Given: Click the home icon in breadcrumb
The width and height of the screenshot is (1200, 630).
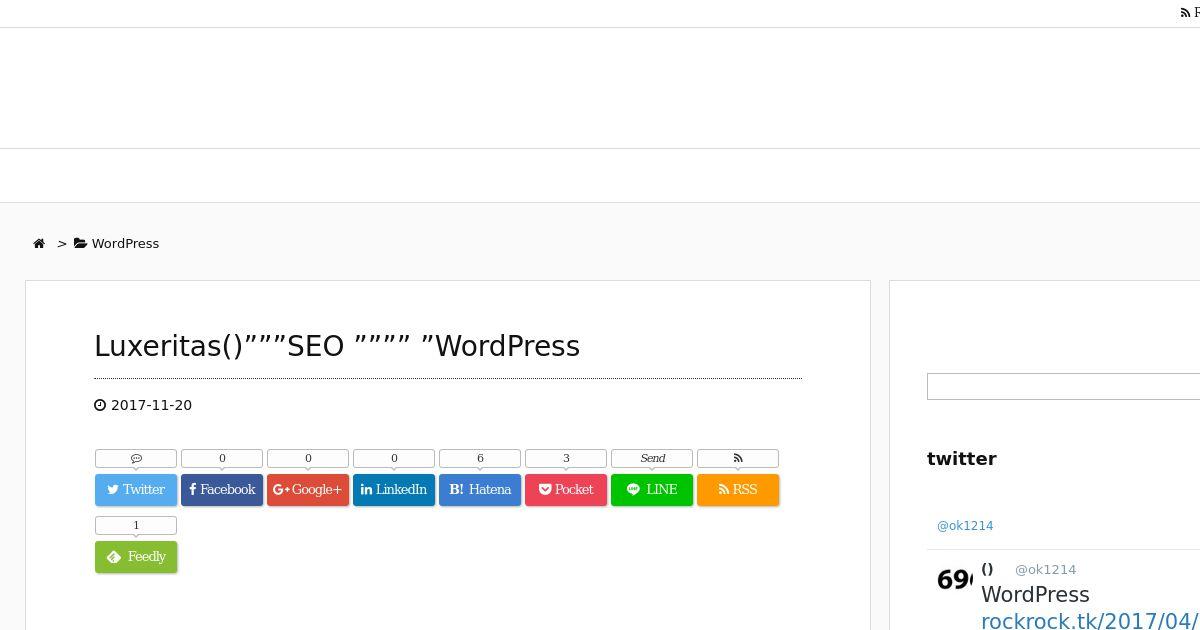Looking at the screenshot, I should 39,243.
